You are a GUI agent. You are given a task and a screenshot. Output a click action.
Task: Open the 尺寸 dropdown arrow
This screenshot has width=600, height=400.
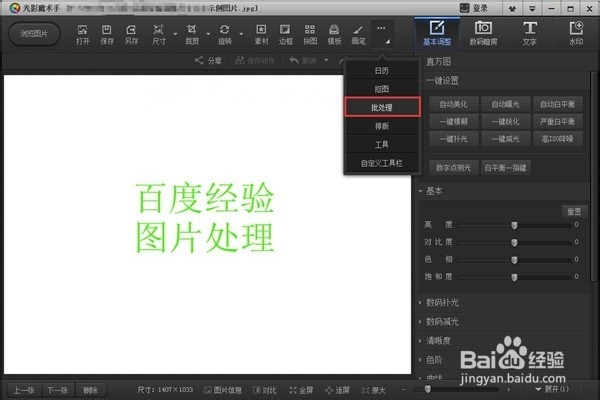click(175, 34)
